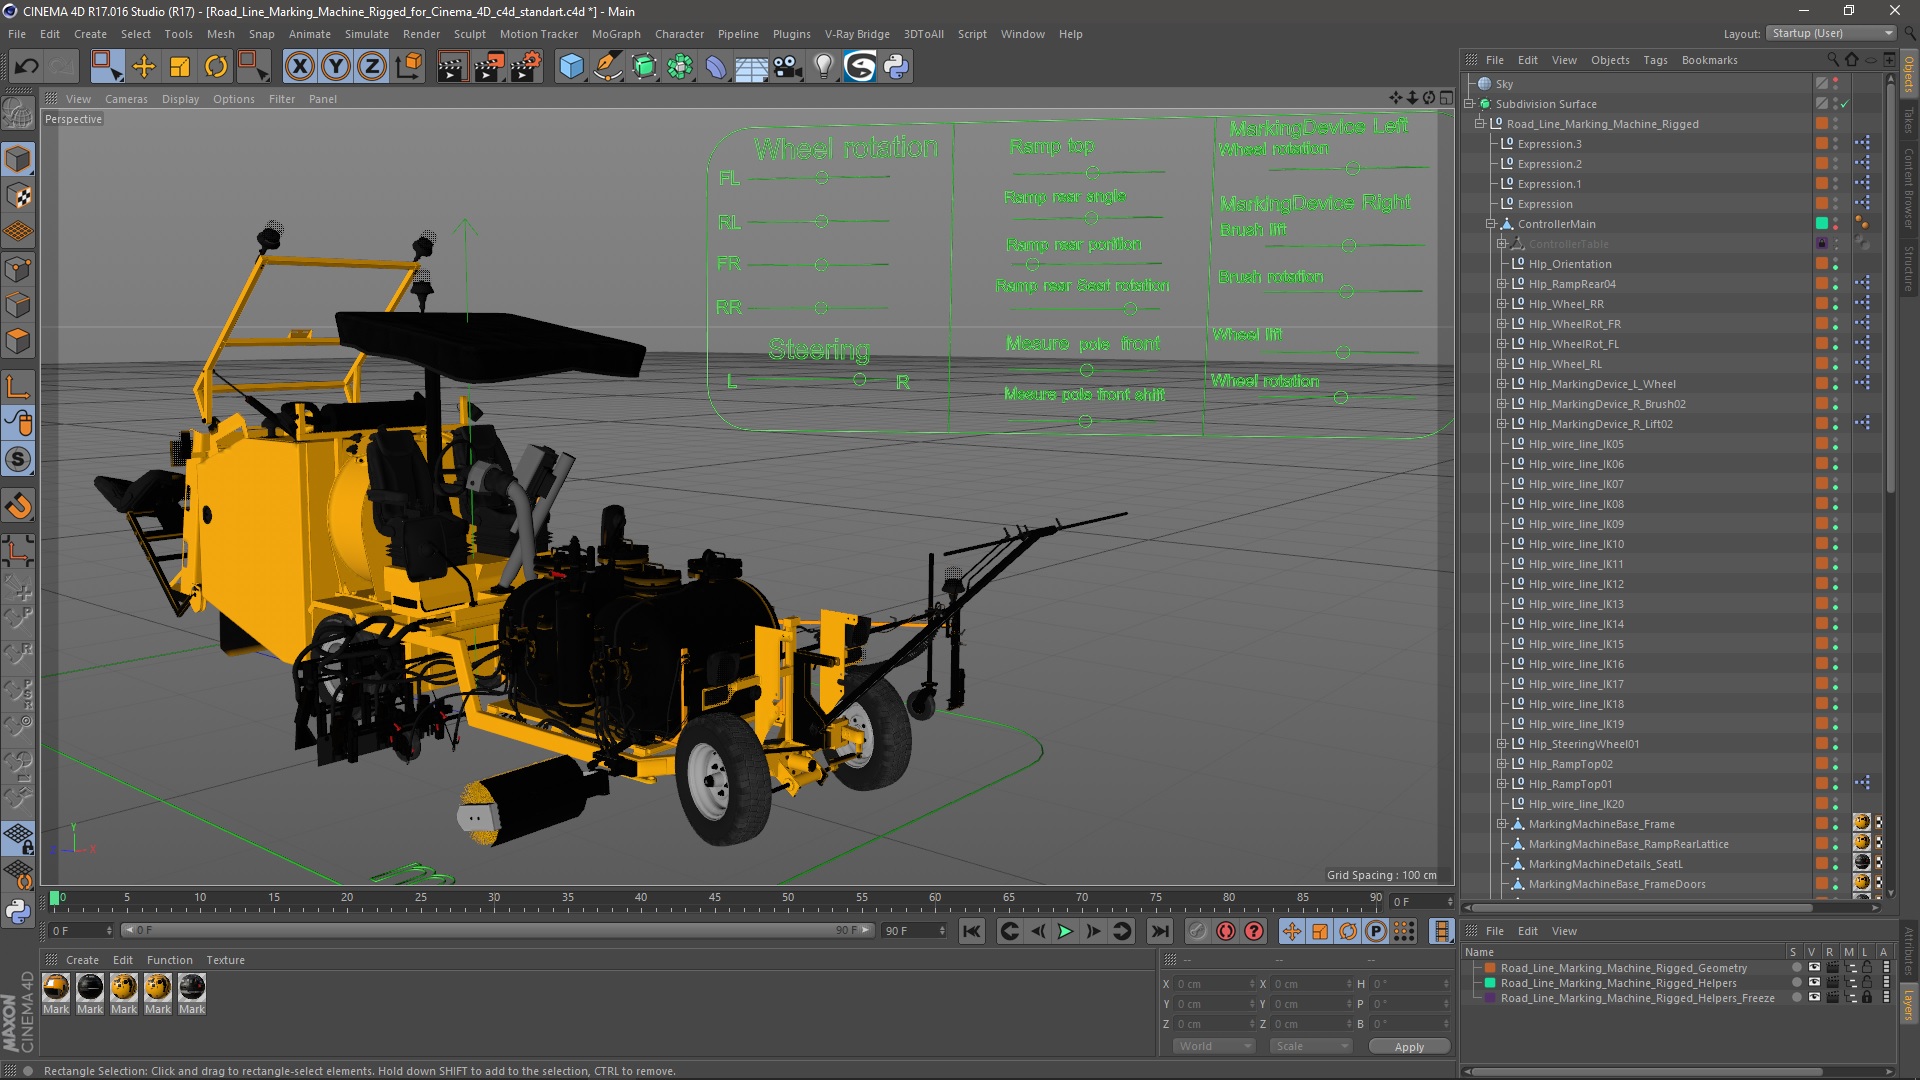Click frame 45 on the timeline ruler

point(715,900)
